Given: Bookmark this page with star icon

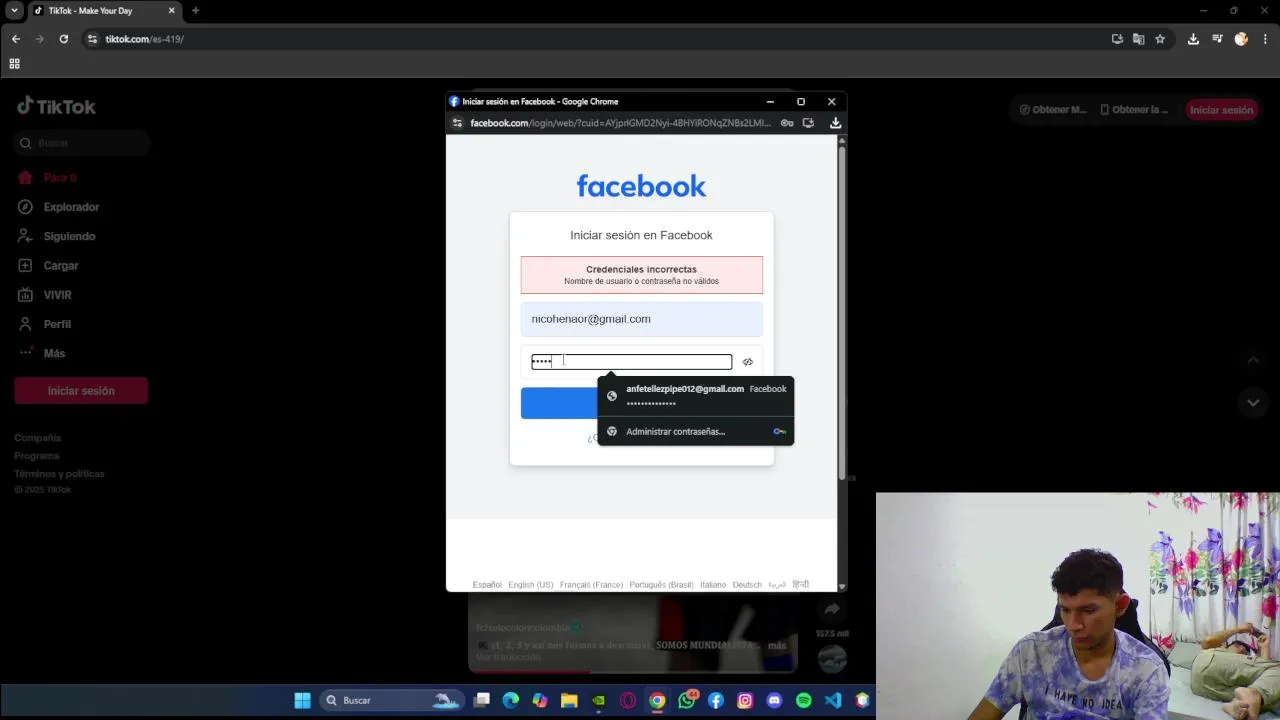Looking at the screenshot, I should pos(1160,39).
